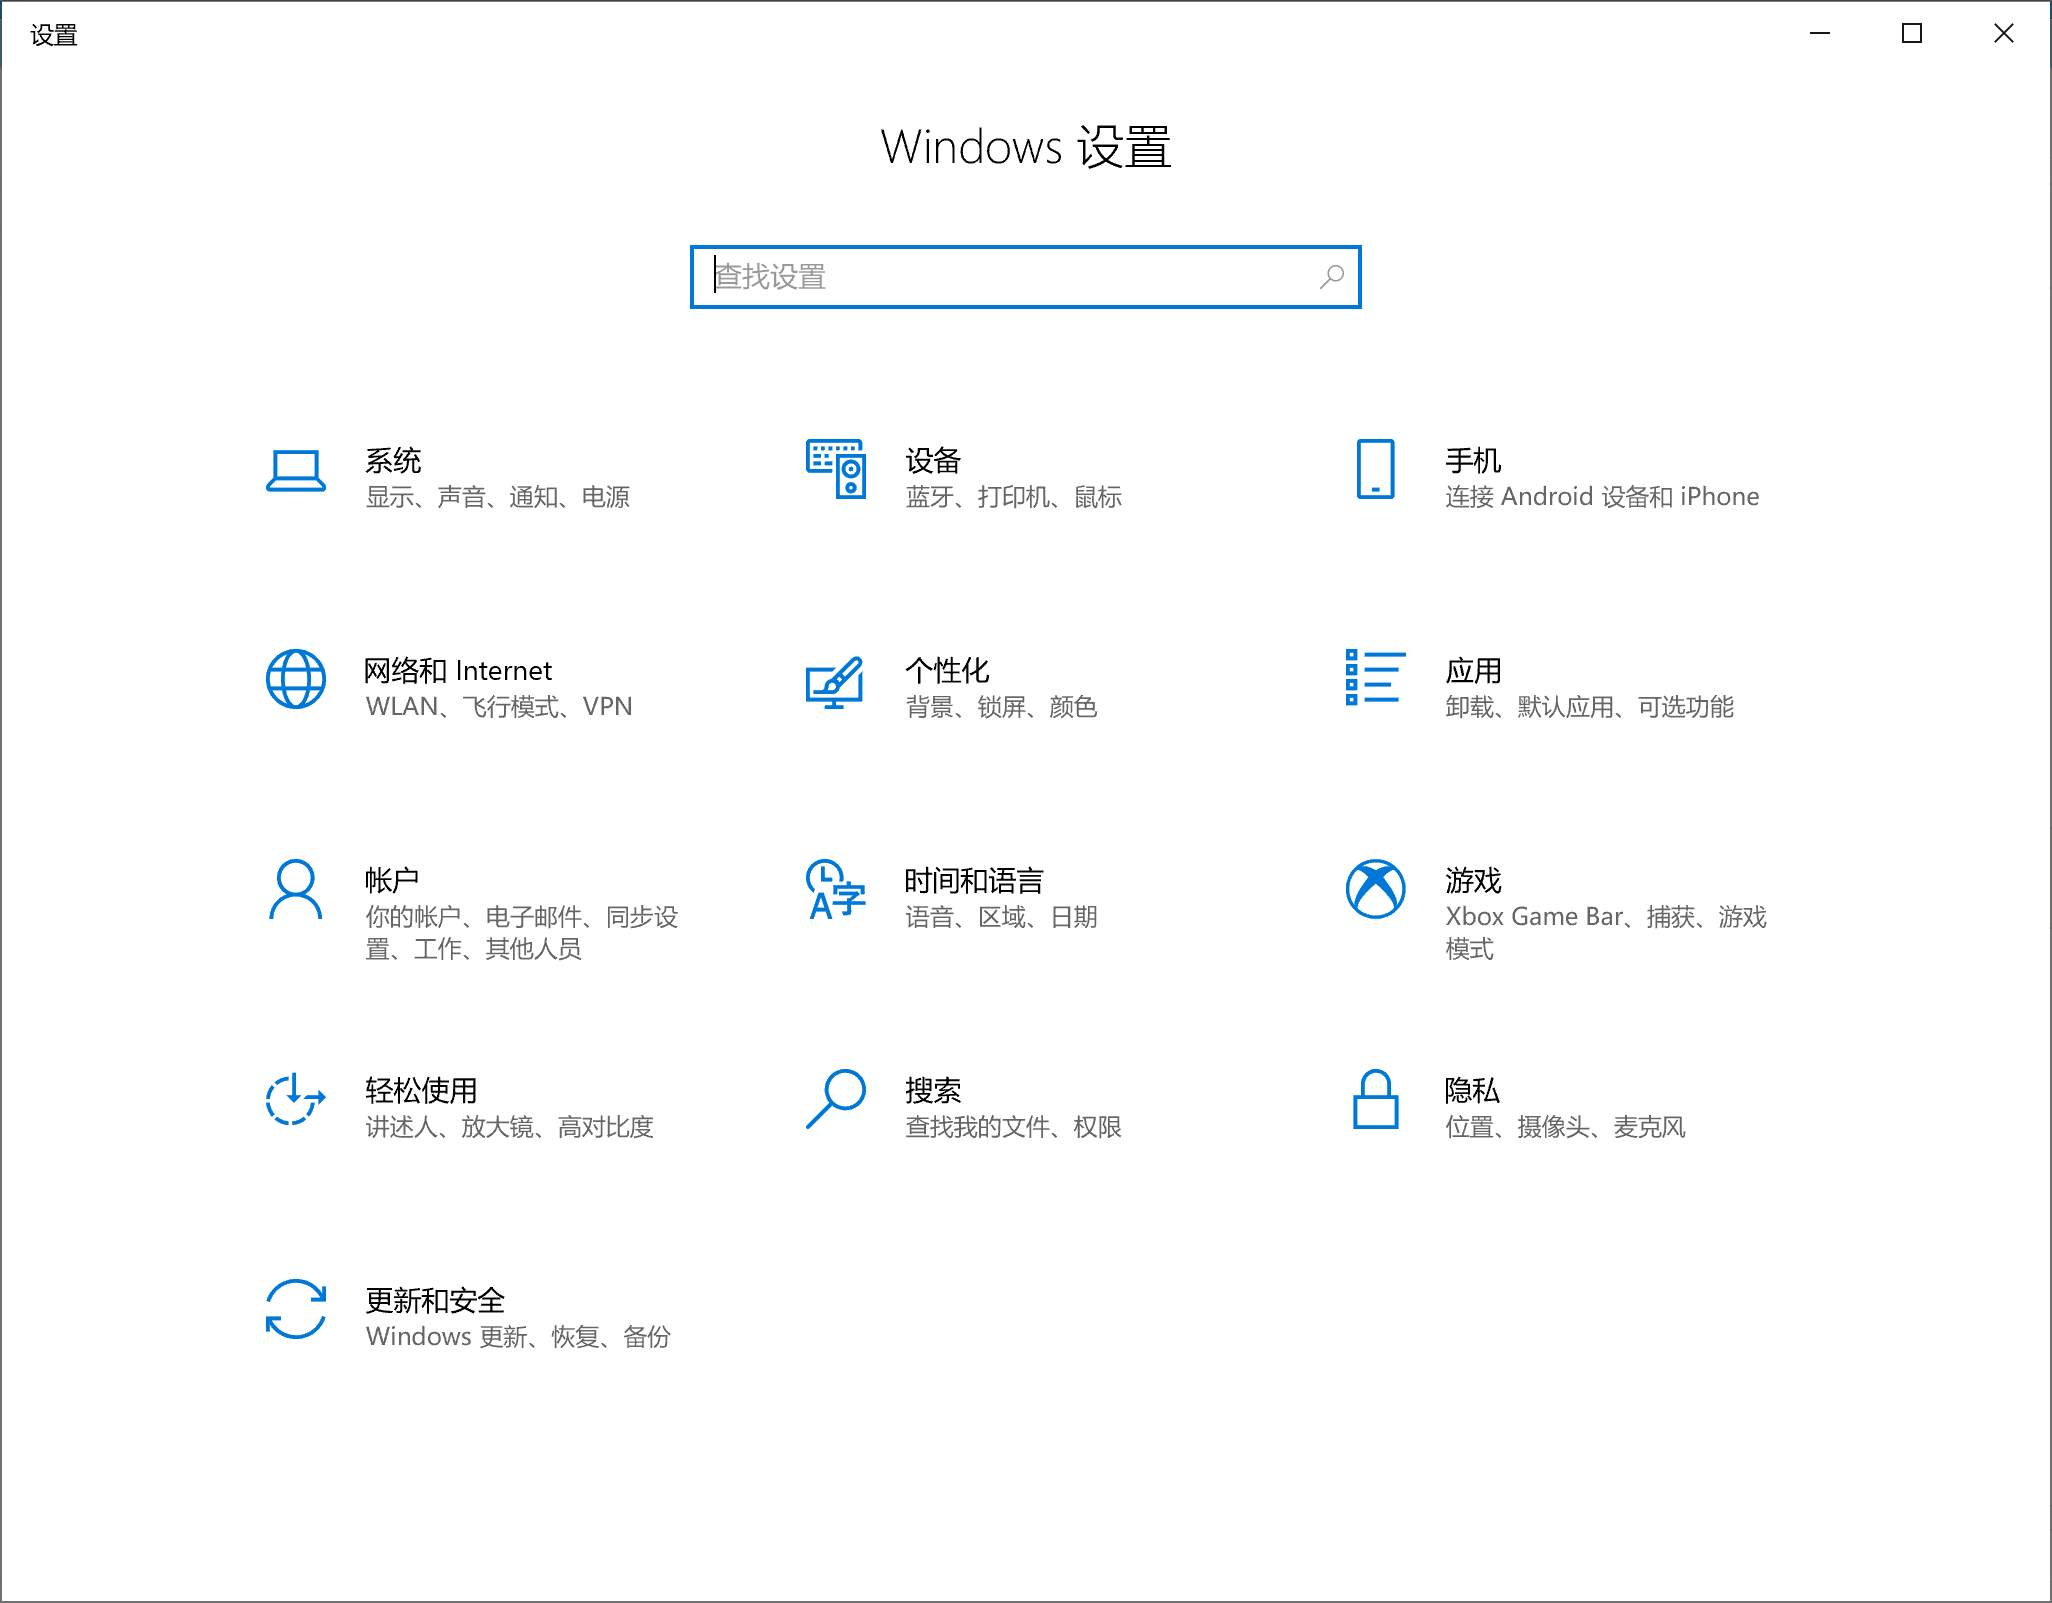Select the 游戏 category heading

[1473, 881]
